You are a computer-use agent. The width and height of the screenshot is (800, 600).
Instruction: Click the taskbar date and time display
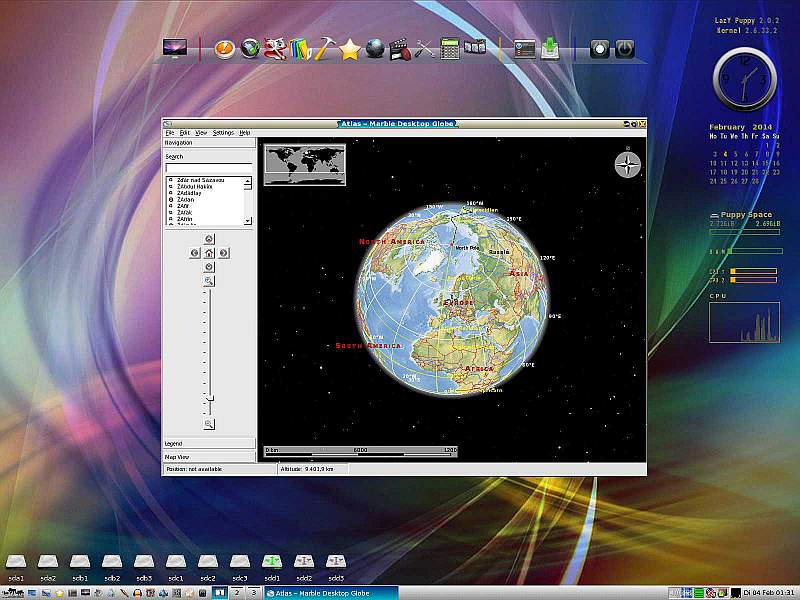click(x=769, y=593)
